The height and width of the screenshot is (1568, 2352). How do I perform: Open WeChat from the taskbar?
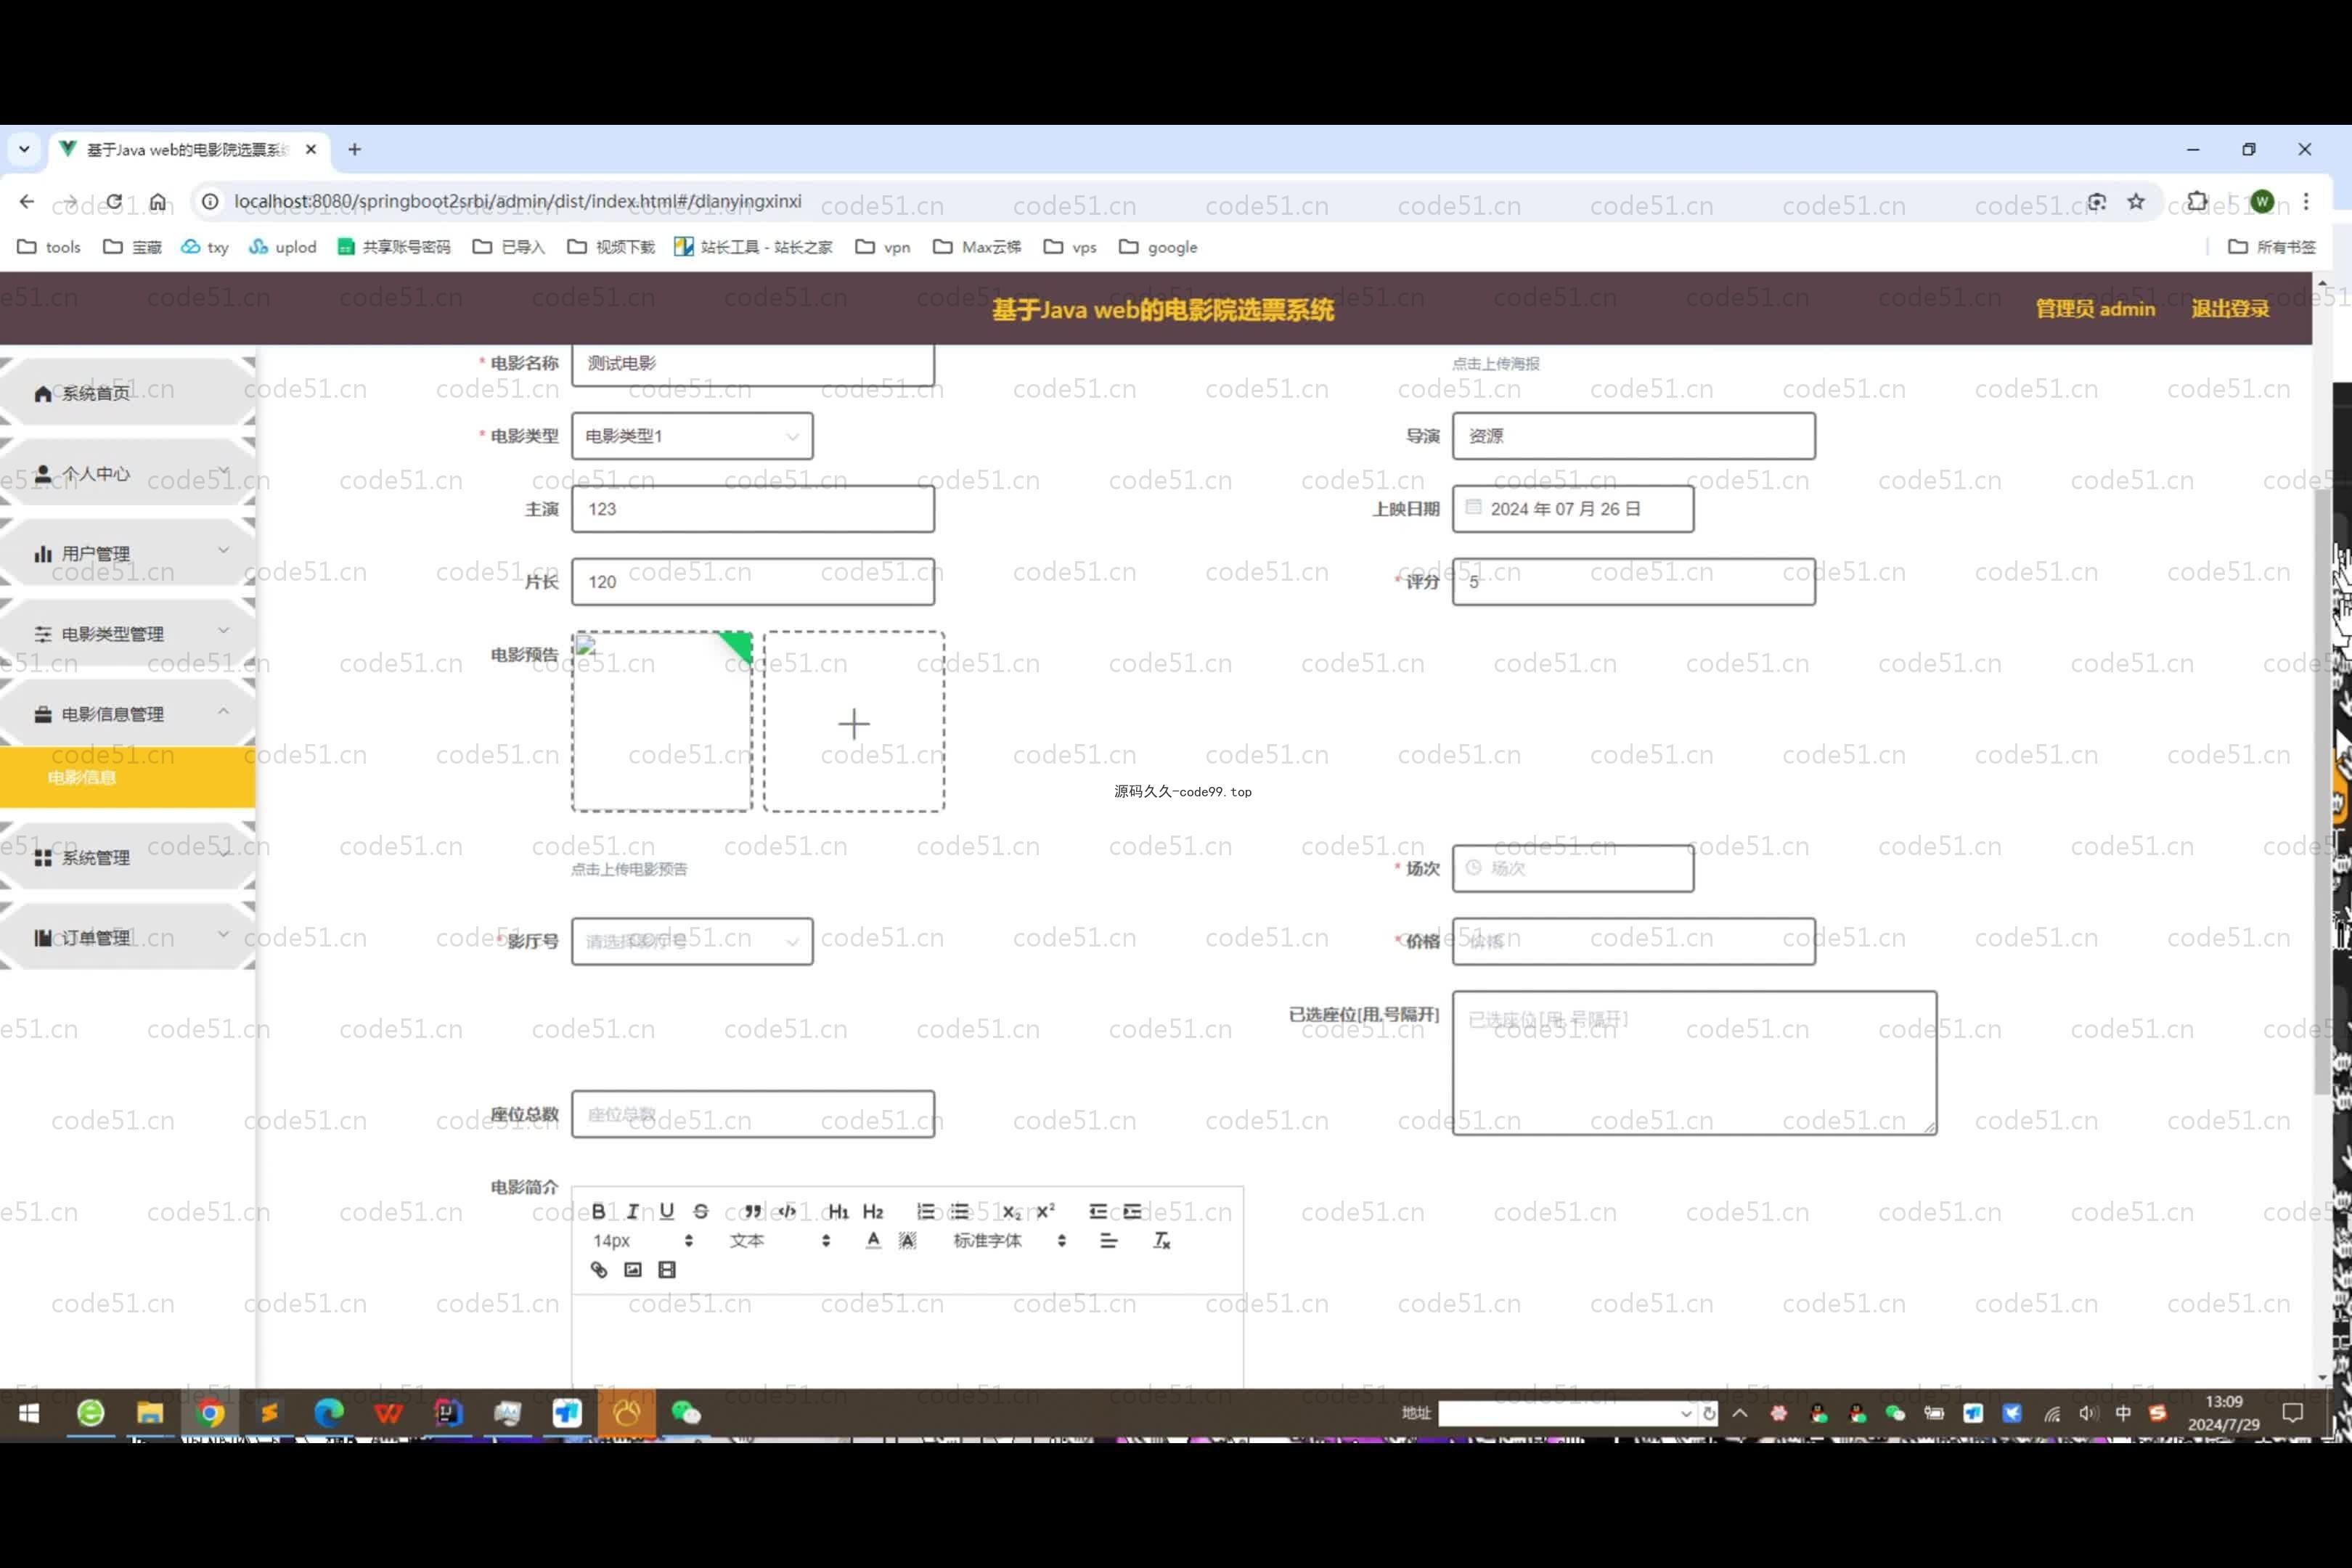tap(686, 1412)
